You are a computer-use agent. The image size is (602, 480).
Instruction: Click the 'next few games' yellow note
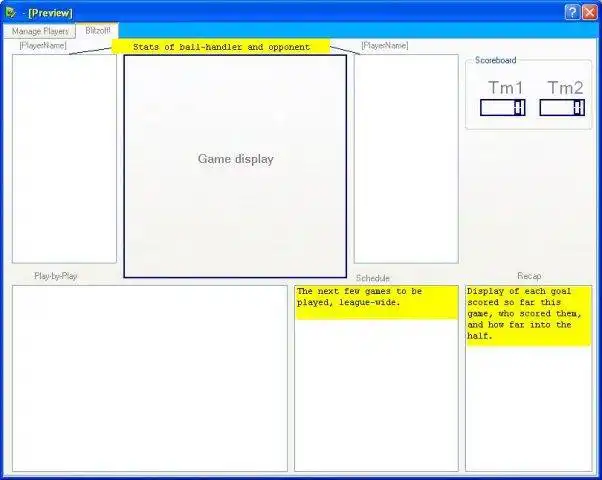(376, 302)
